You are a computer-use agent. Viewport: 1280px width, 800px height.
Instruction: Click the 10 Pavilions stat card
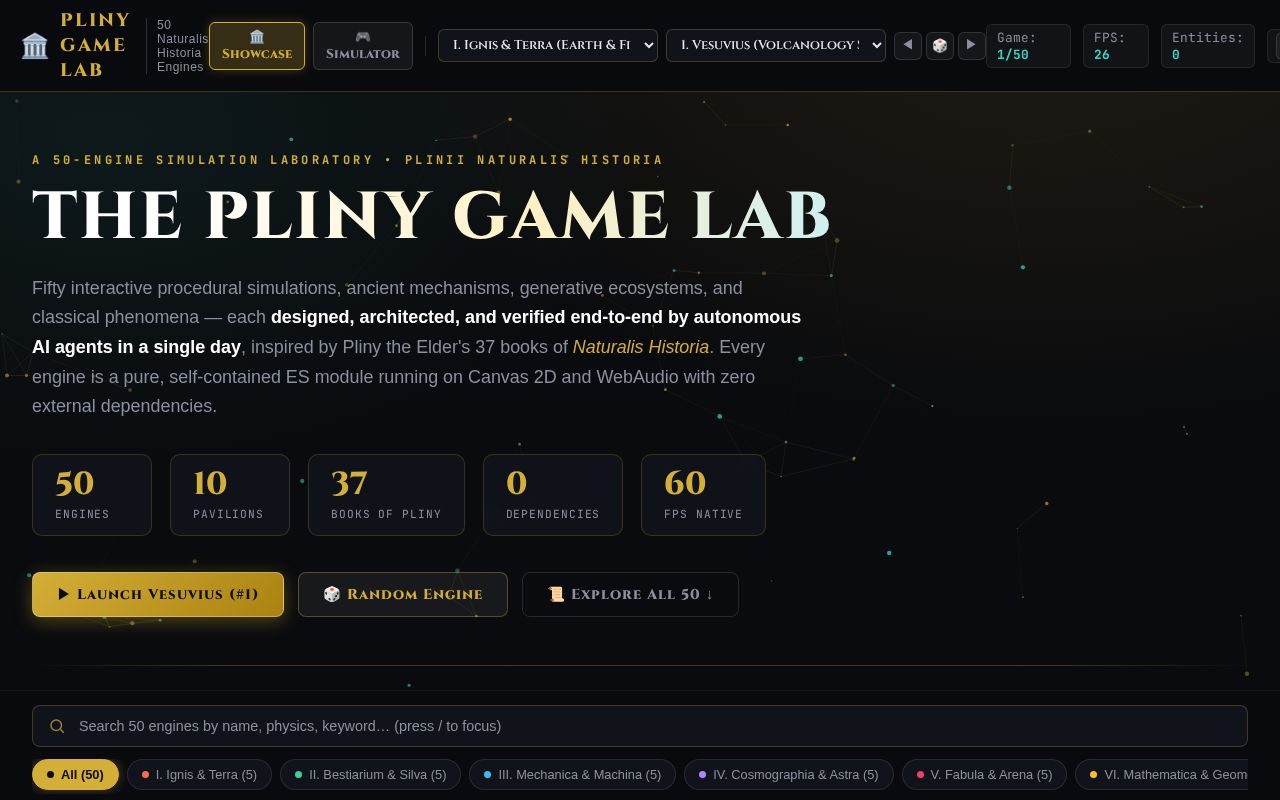coord(230,495)
